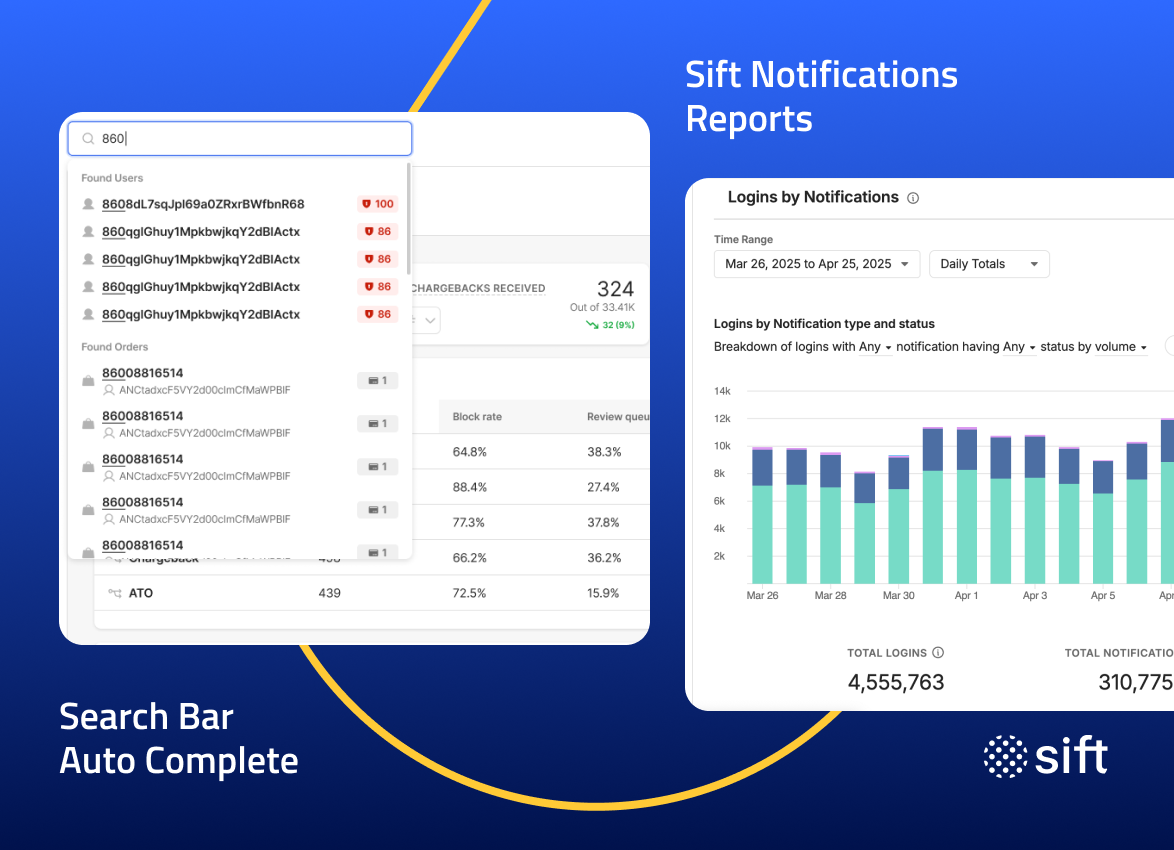Click the Out of 33.41K text
The width and height of the screenshot is (1174, 850).
coord(602,307)
